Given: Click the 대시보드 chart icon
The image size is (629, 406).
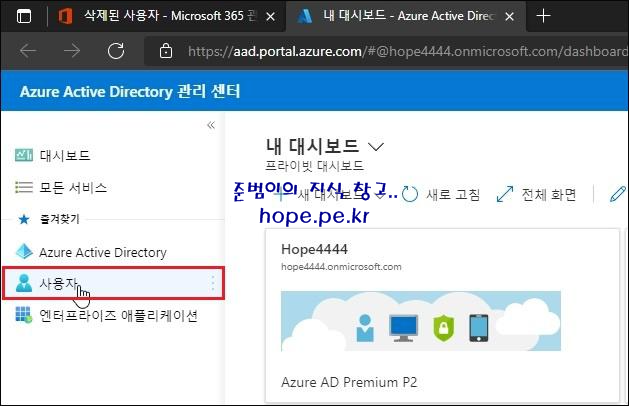Looking at the screenshot, I should [x=24, y=155].
